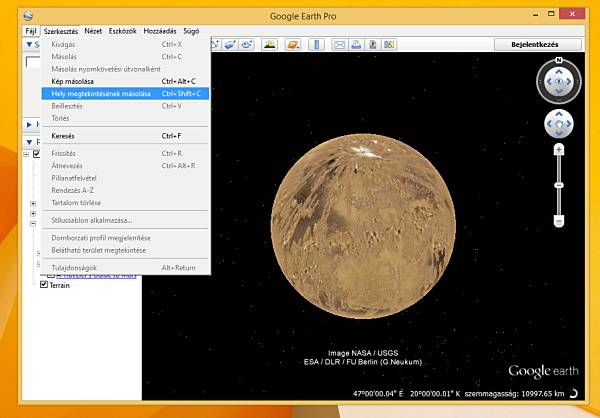Click the zoom slider handle
The height and width of the screenshot is (418, 600).
[x=559, y=185]
